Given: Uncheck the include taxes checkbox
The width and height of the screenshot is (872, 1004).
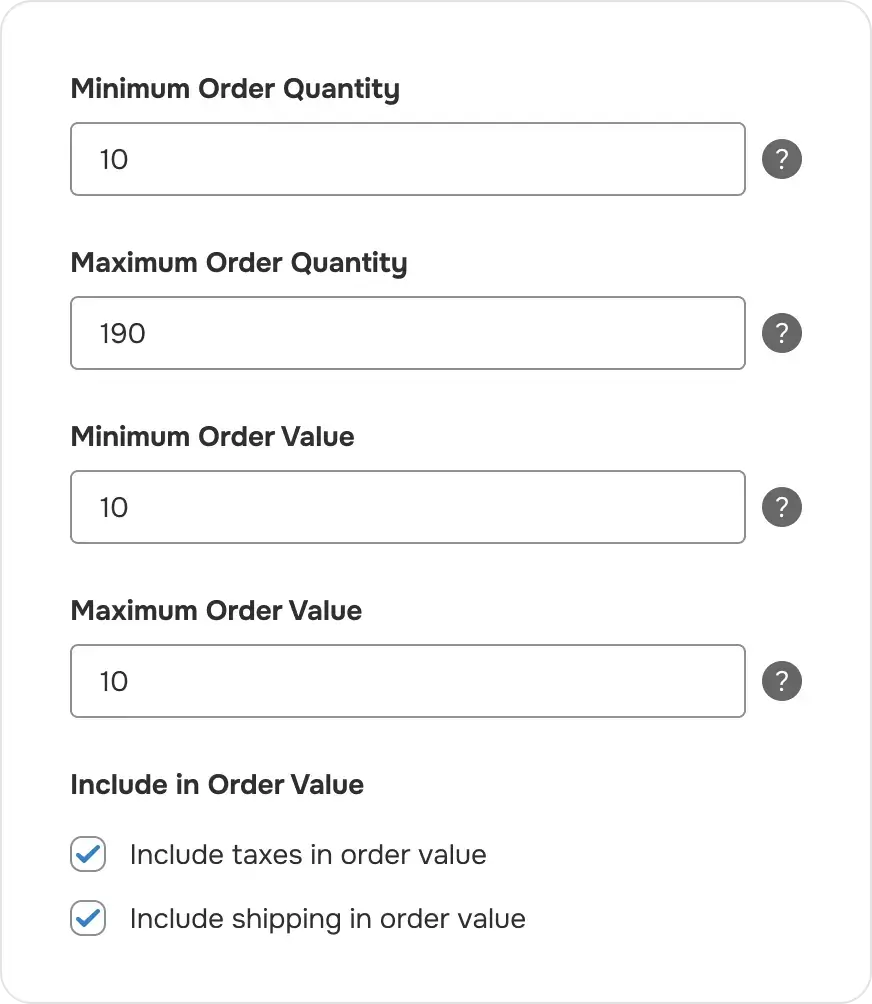Looking at the screenshot, I should tap(88, 855).
